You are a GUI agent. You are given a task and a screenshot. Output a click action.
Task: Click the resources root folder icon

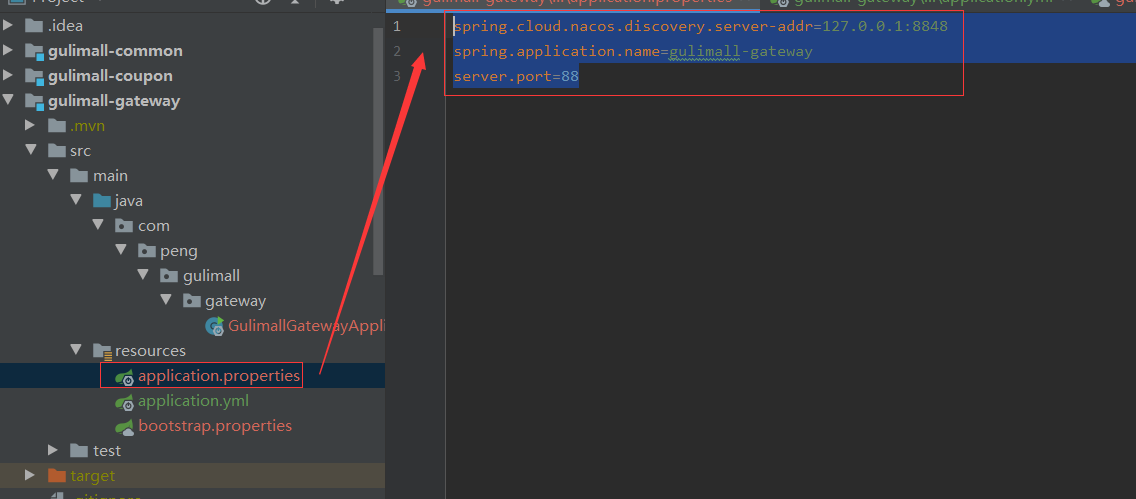(x=102, y=351)
